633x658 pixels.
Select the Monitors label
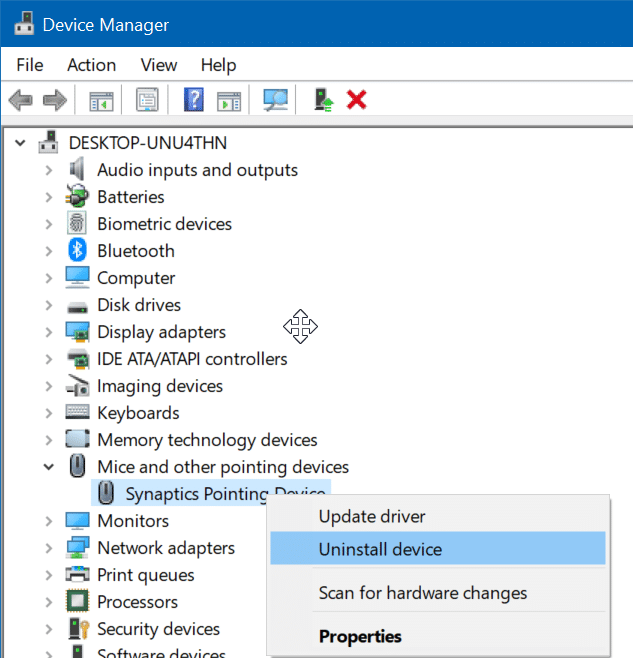click(x=133, y=521)
